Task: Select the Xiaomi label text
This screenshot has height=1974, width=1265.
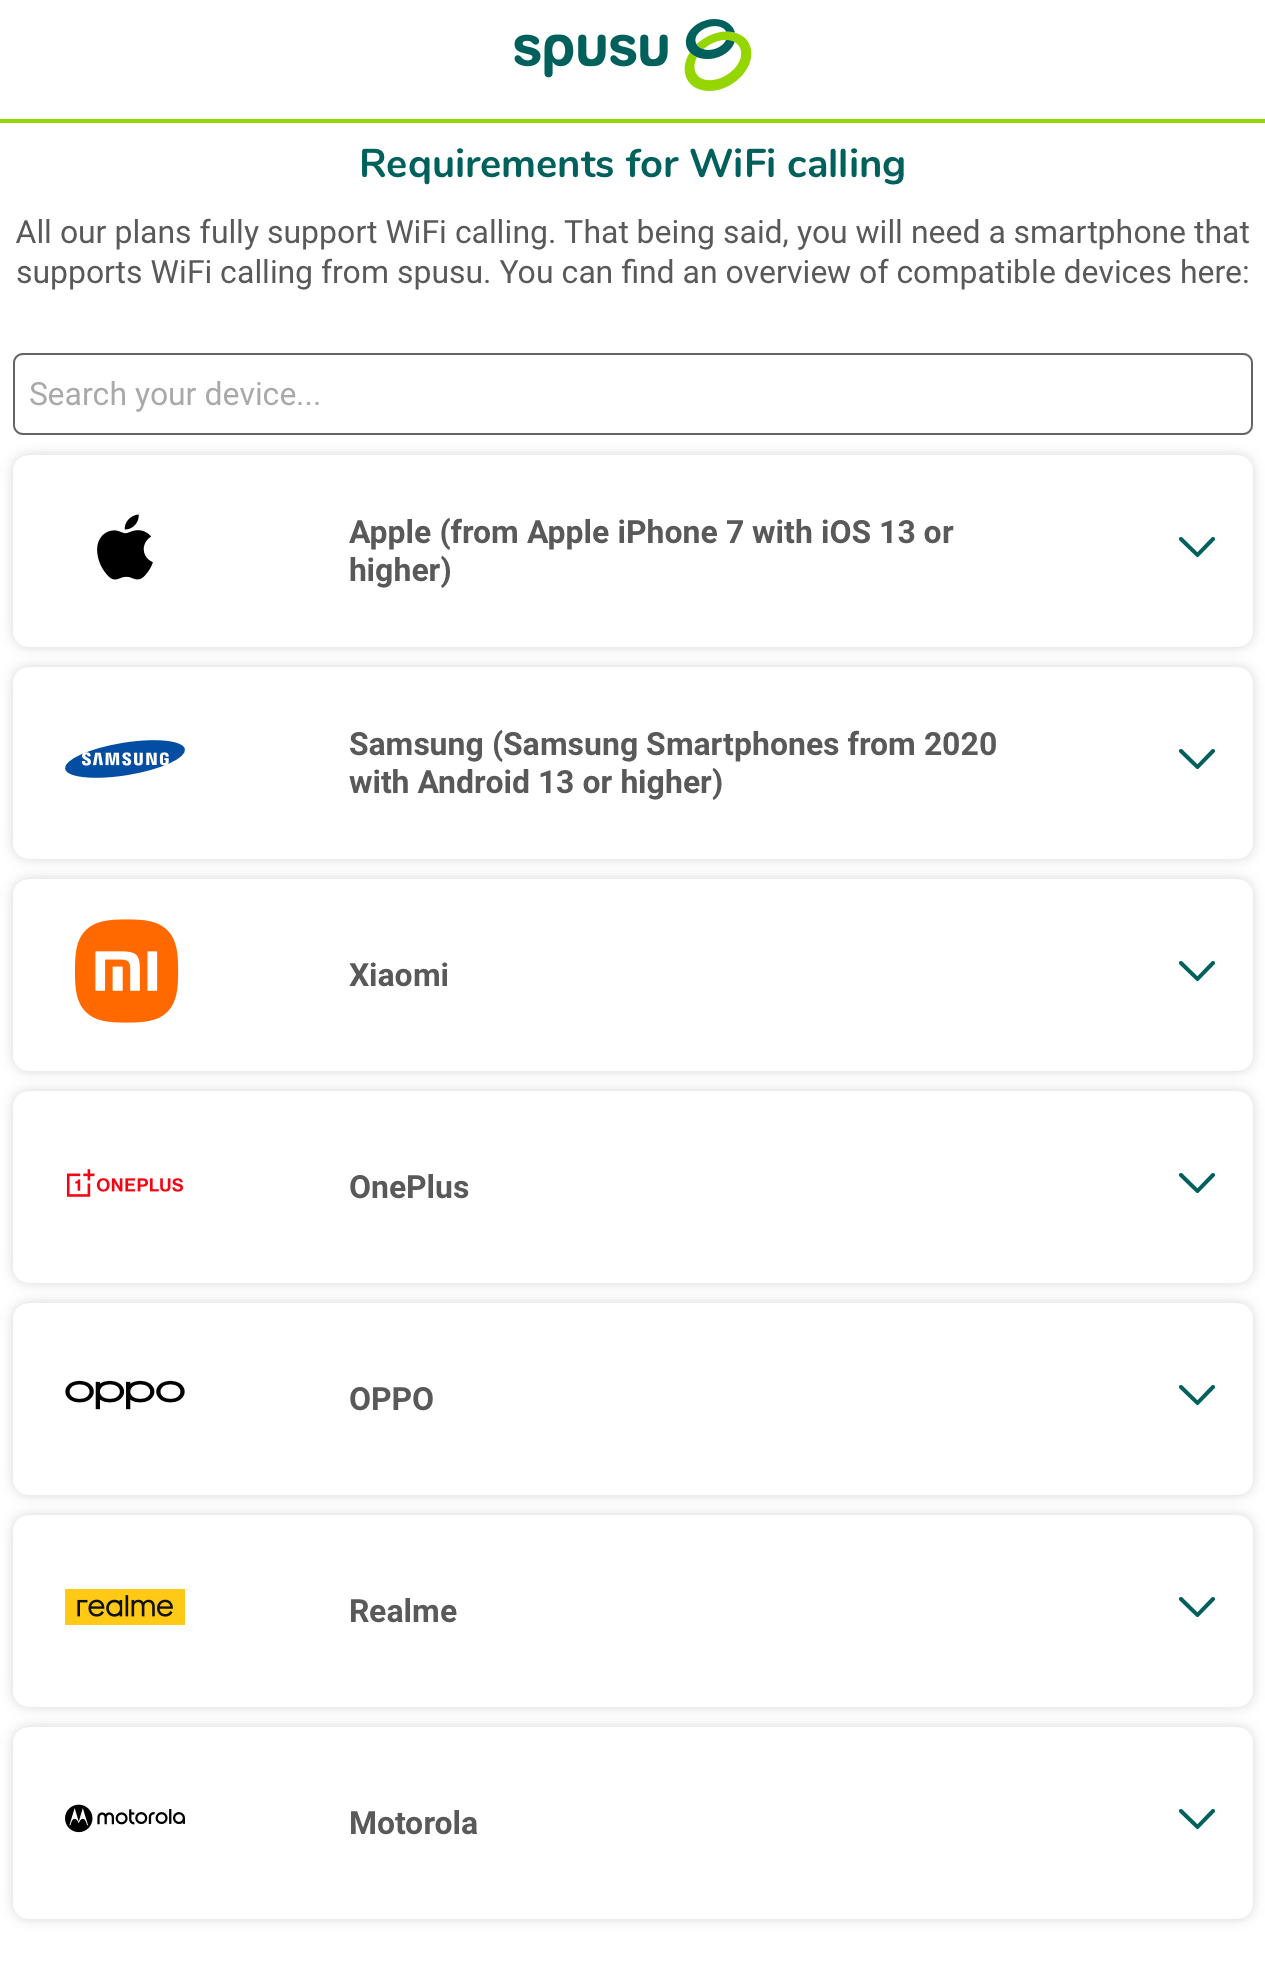Action: [x=399, y=975]
